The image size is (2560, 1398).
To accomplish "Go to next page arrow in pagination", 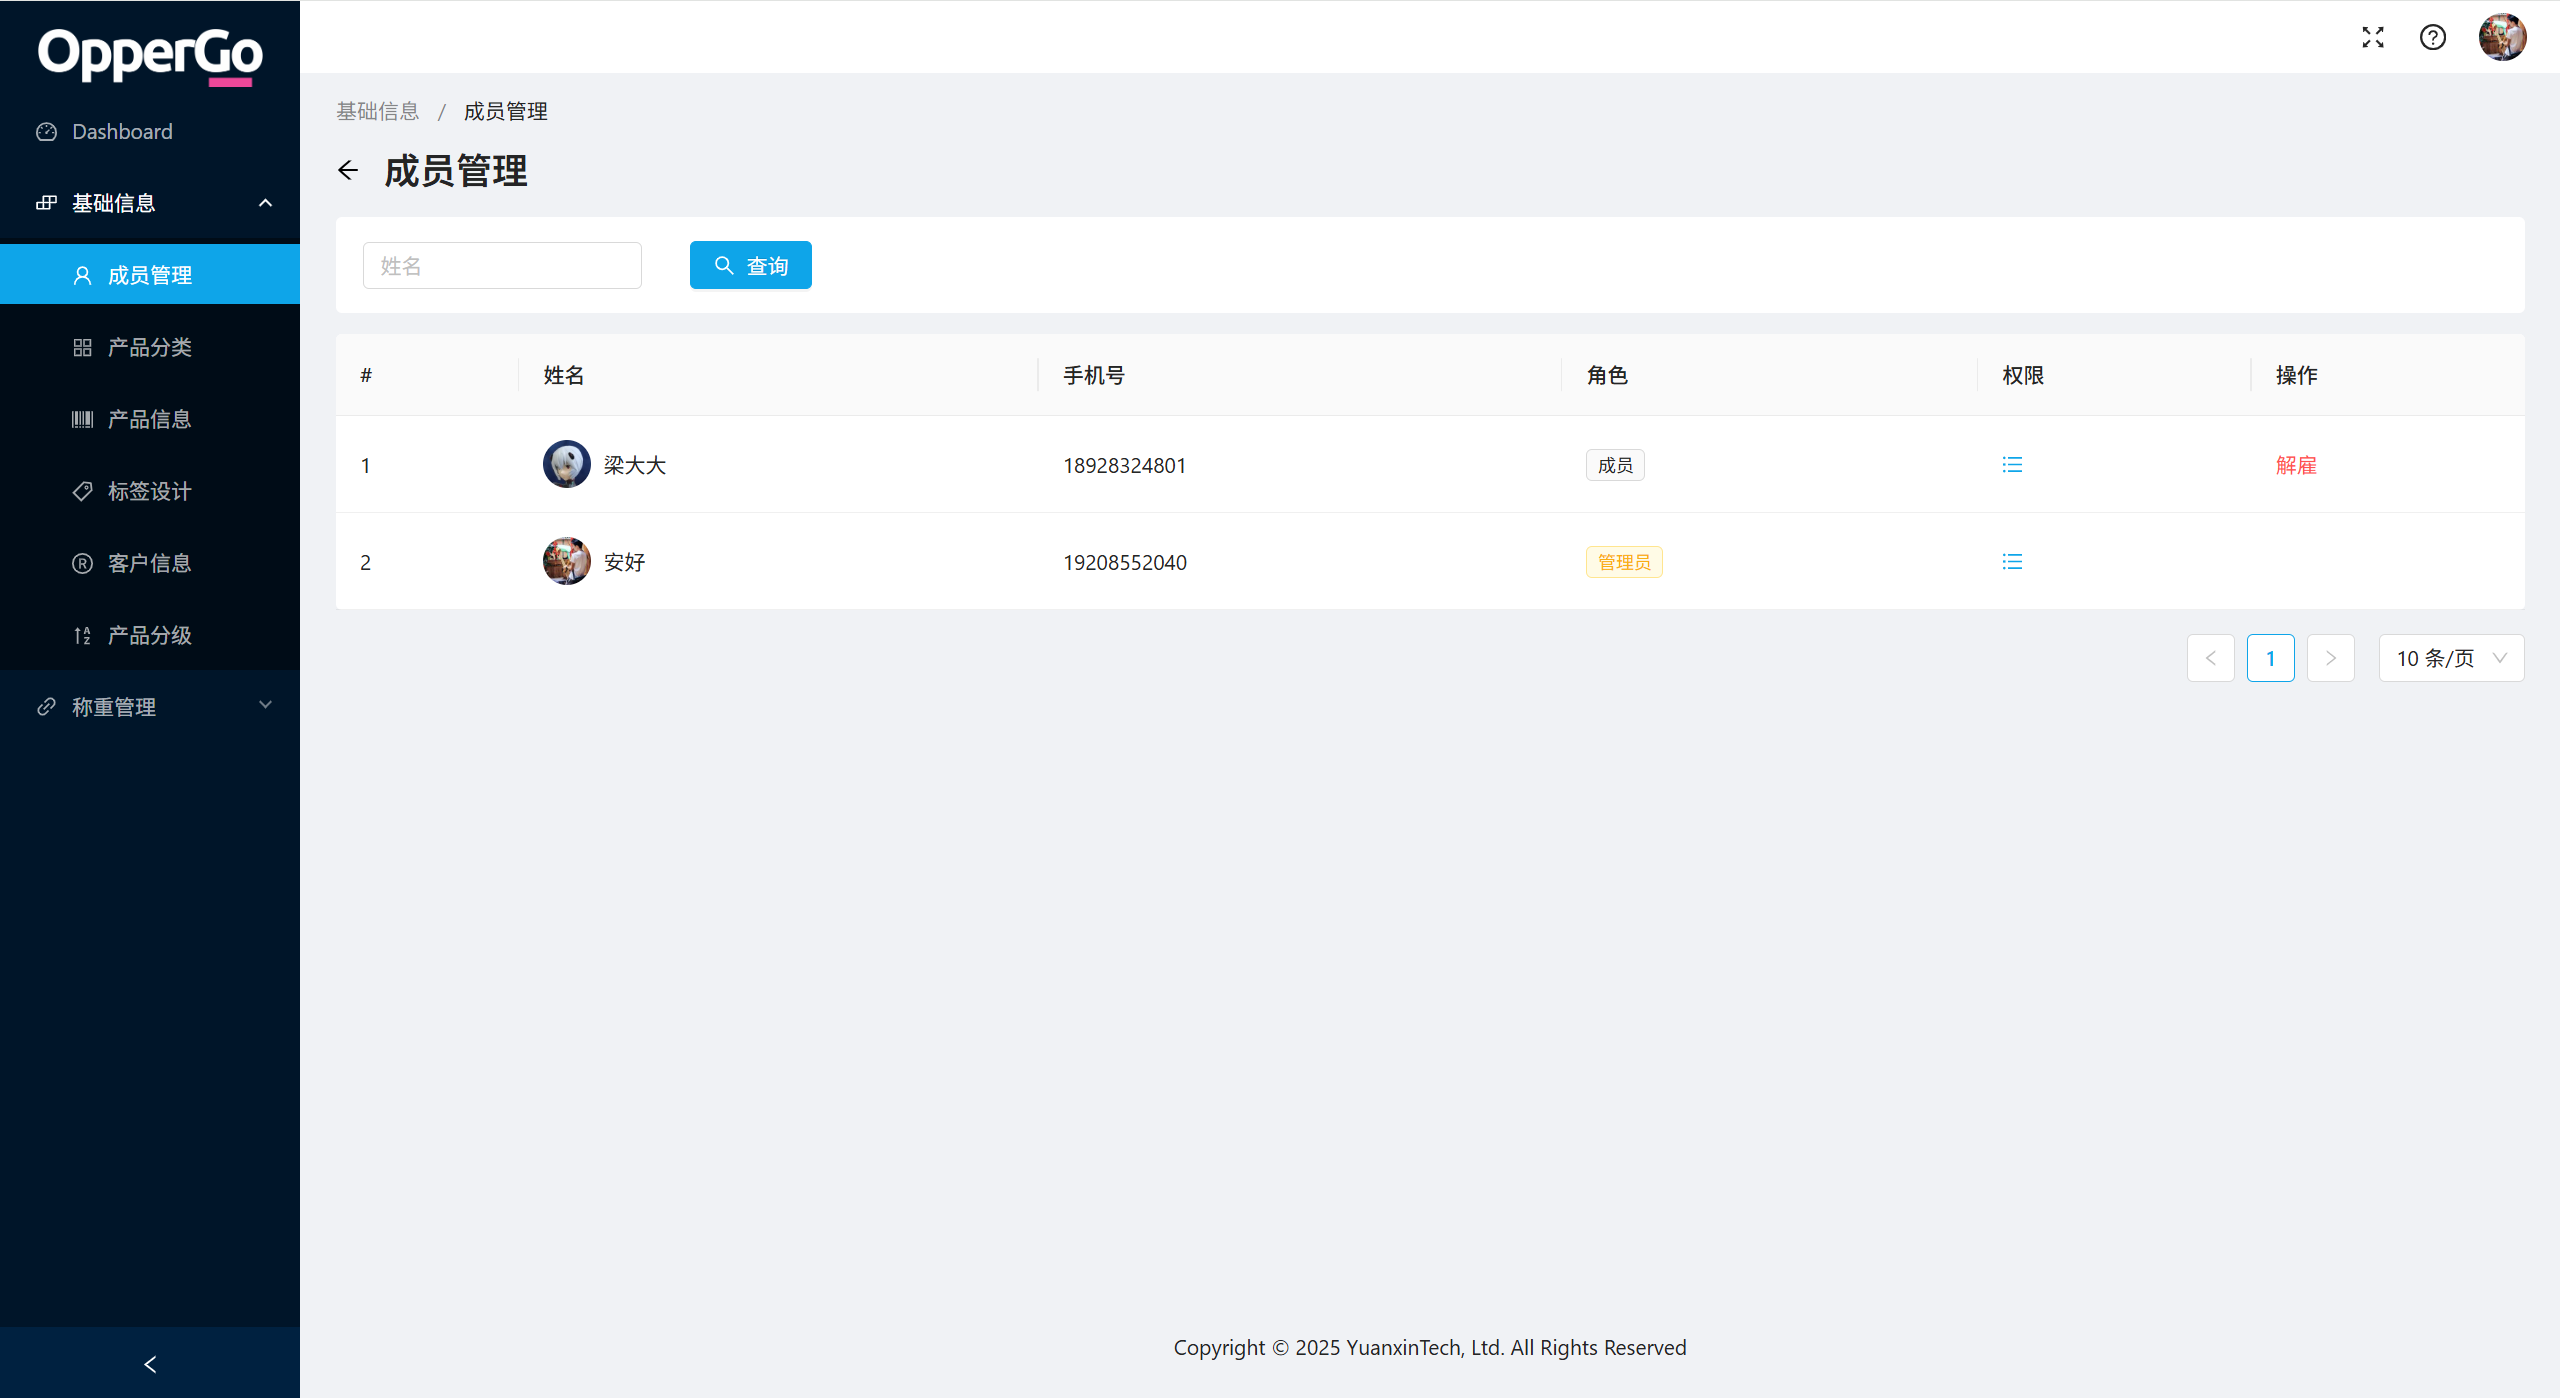I will coord(2330,658).
